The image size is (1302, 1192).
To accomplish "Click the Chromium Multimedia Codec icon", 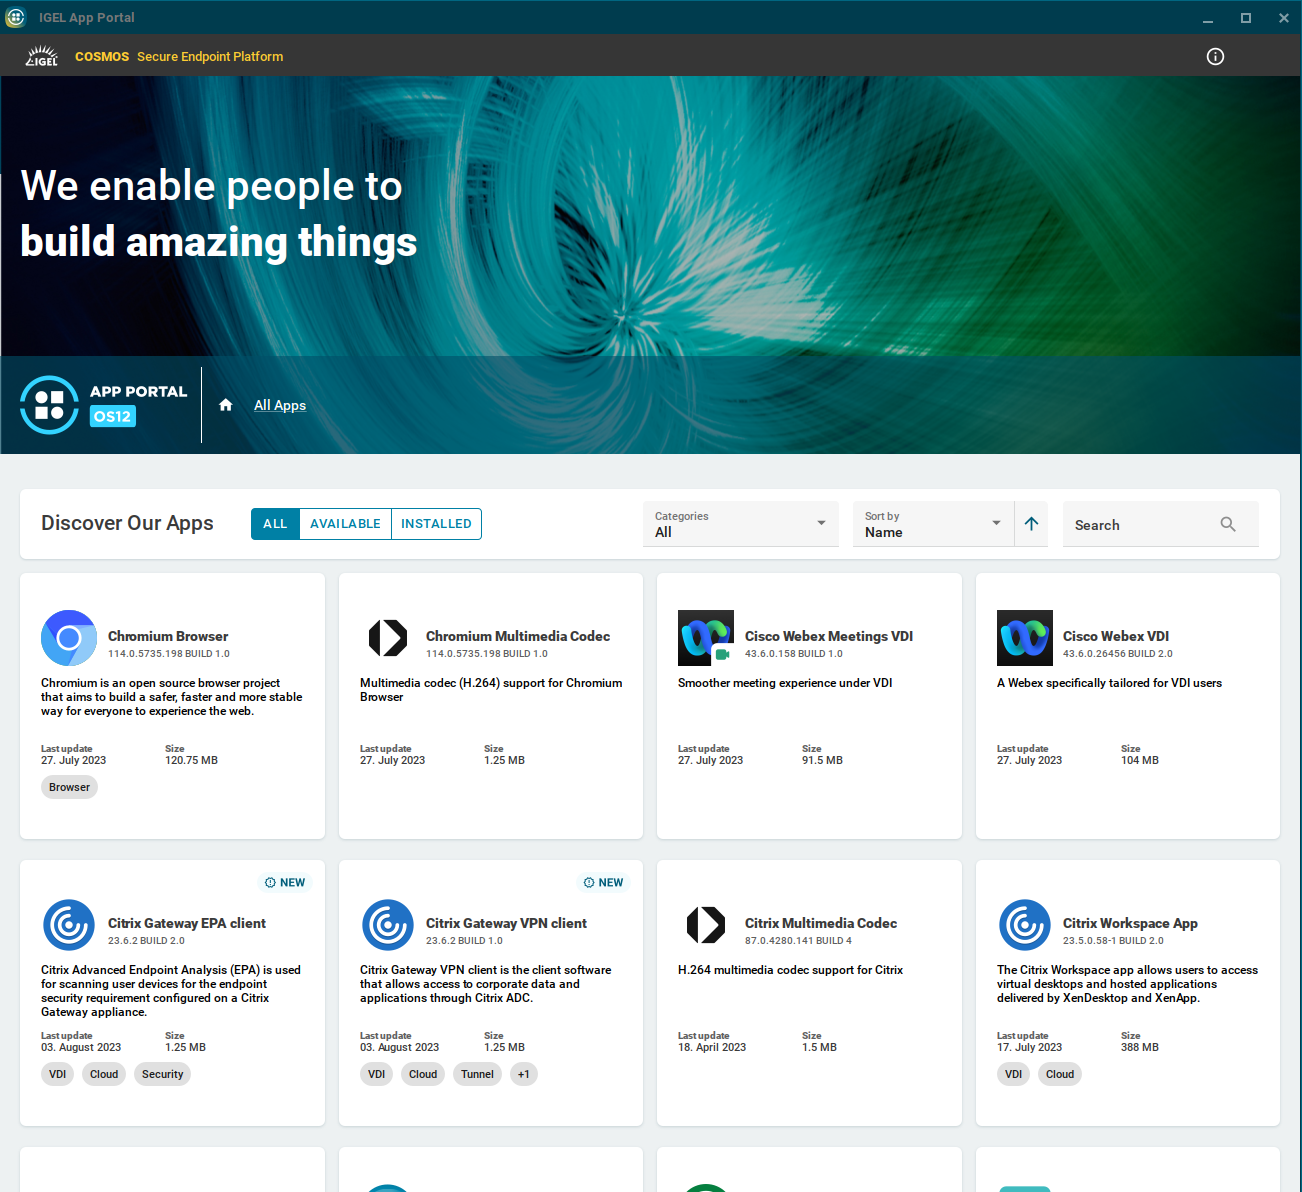I will [388, 638].
